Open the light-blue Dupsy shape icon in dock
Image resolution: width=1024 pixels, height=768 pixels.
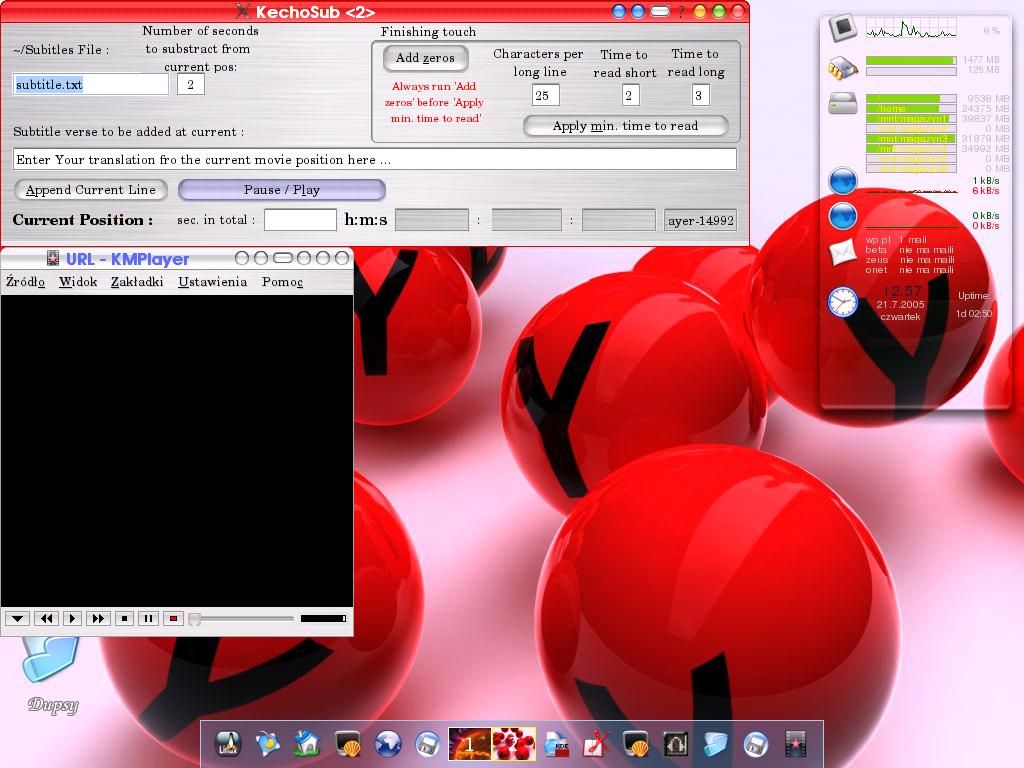click(716, 743)
